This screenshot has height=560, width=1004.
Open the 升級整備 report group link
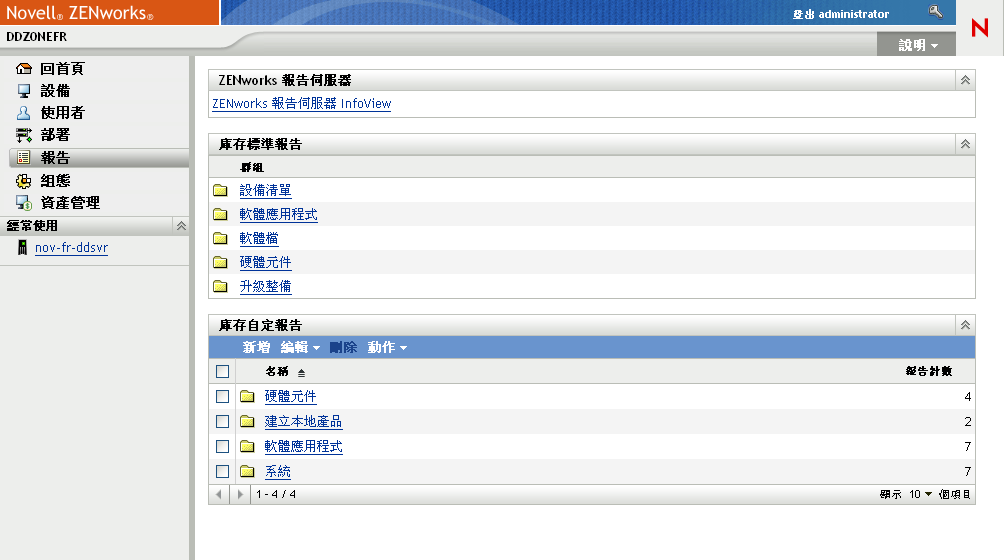click(265, 286)
